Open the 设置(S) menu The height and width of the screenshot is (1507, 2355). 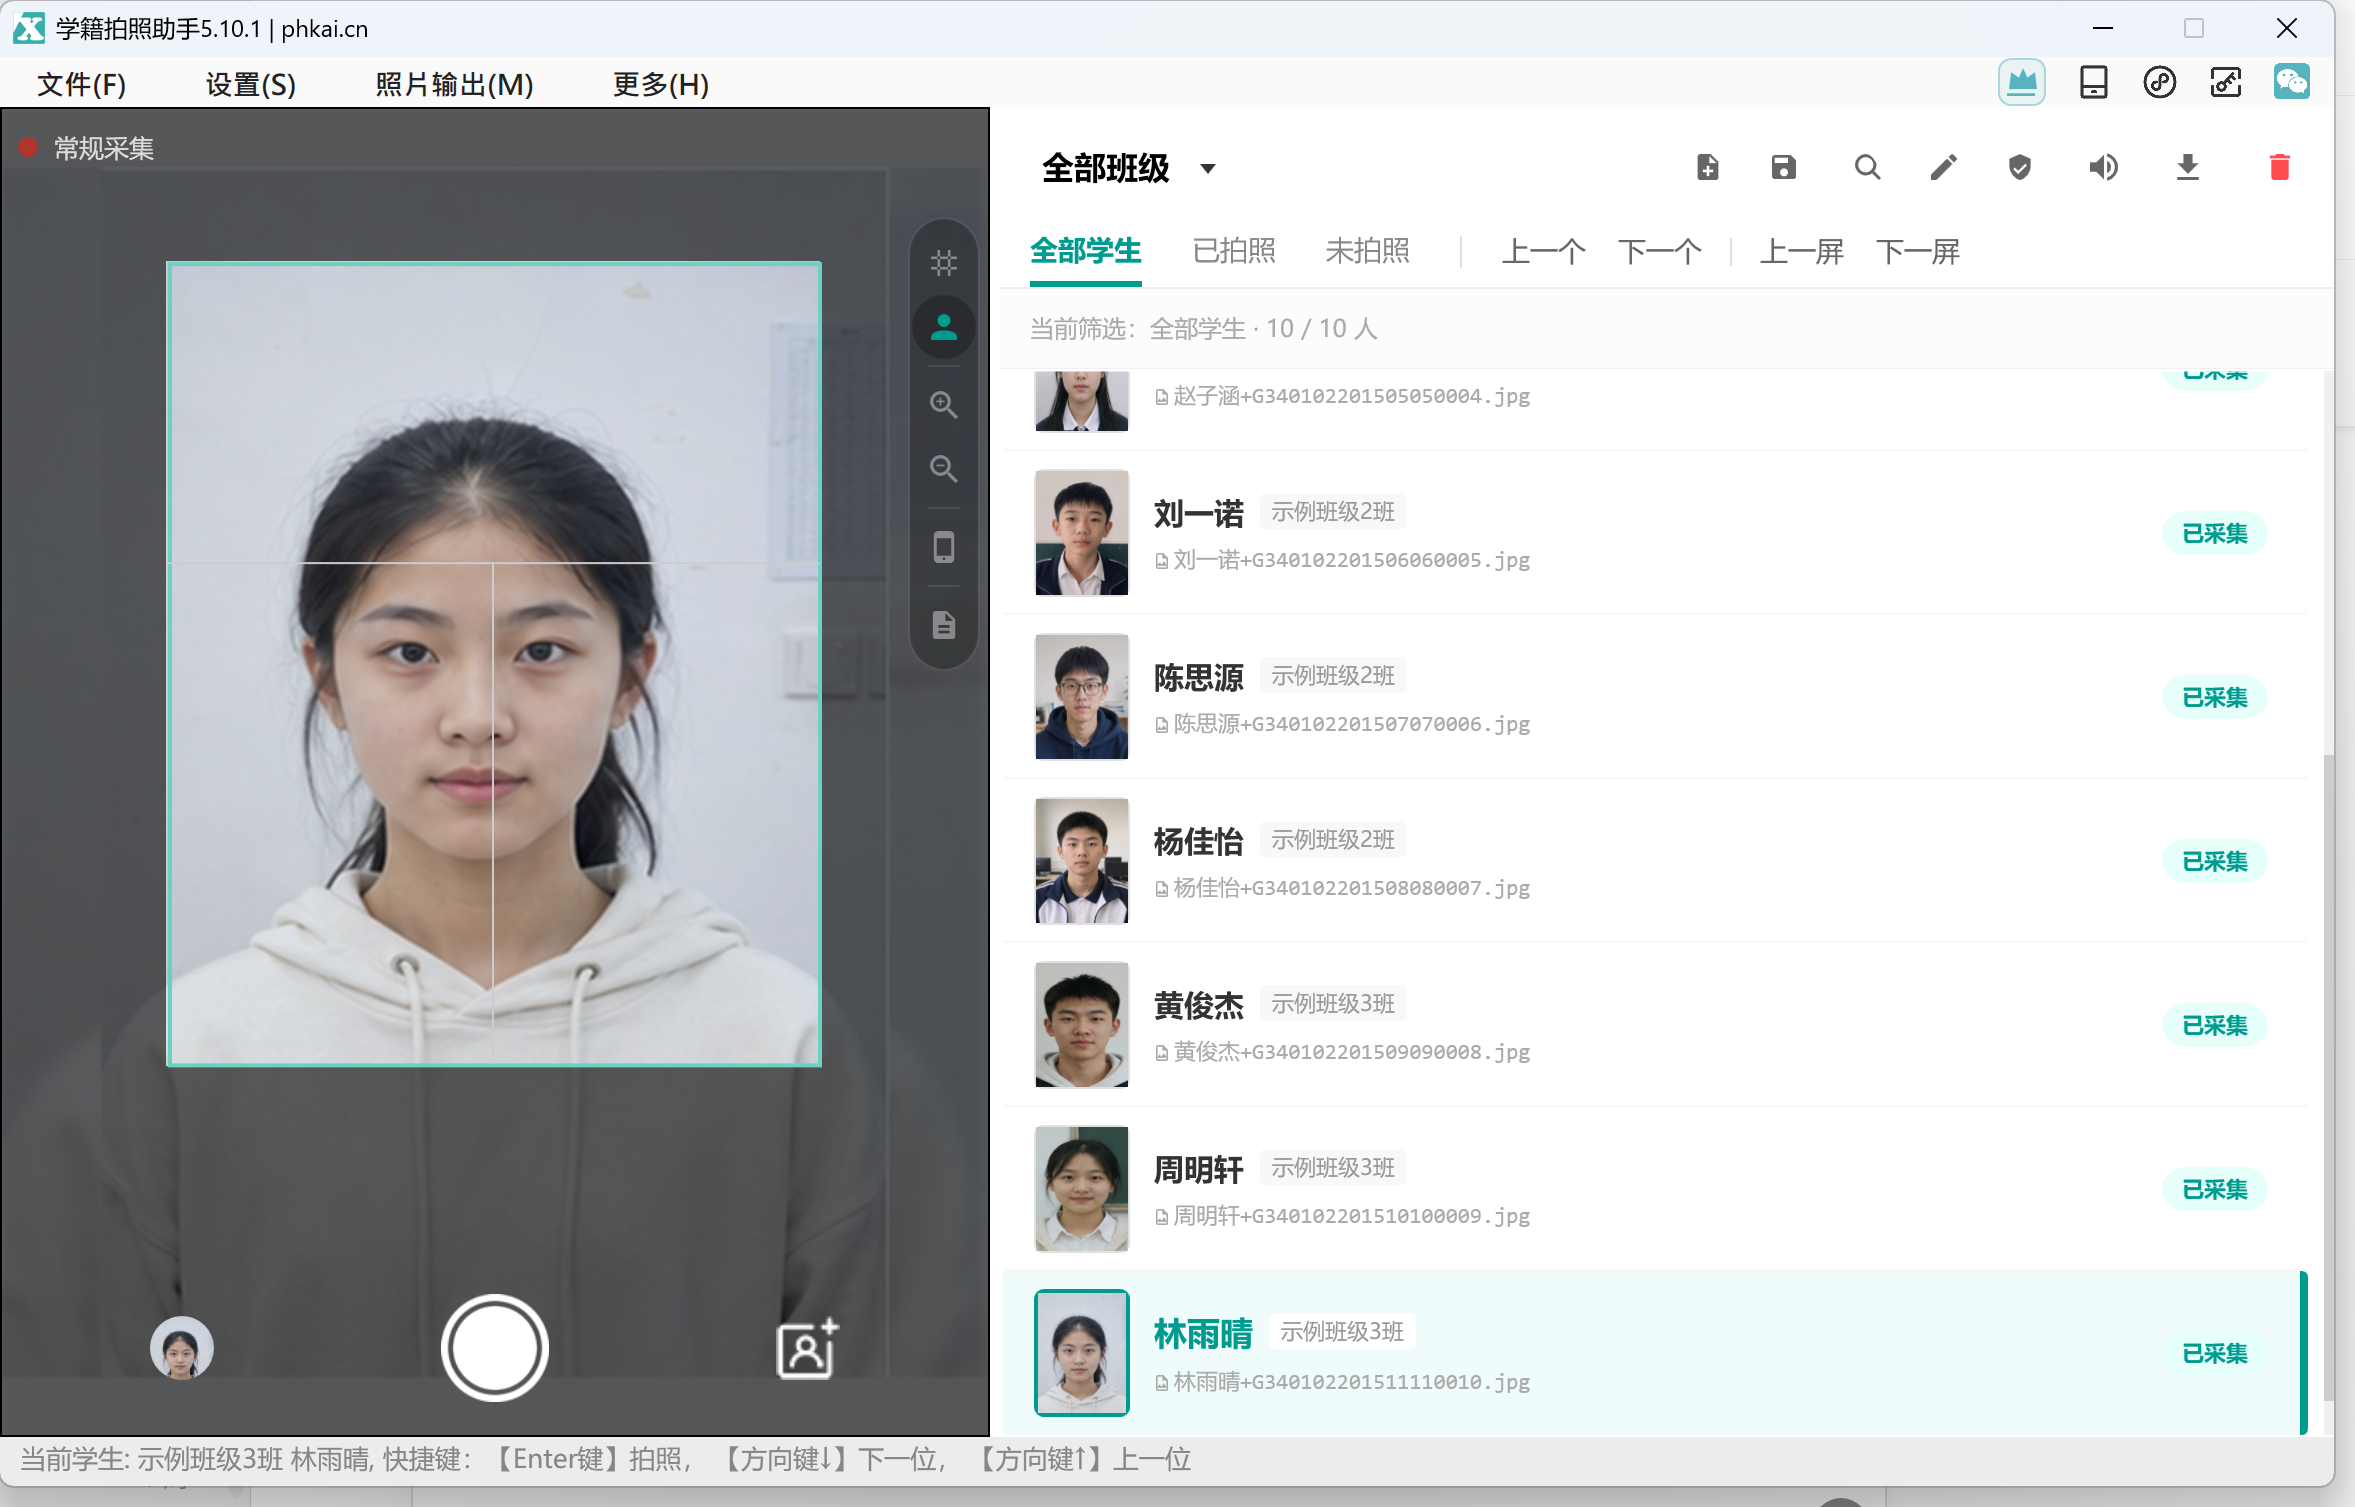click(x=251, y=84)
